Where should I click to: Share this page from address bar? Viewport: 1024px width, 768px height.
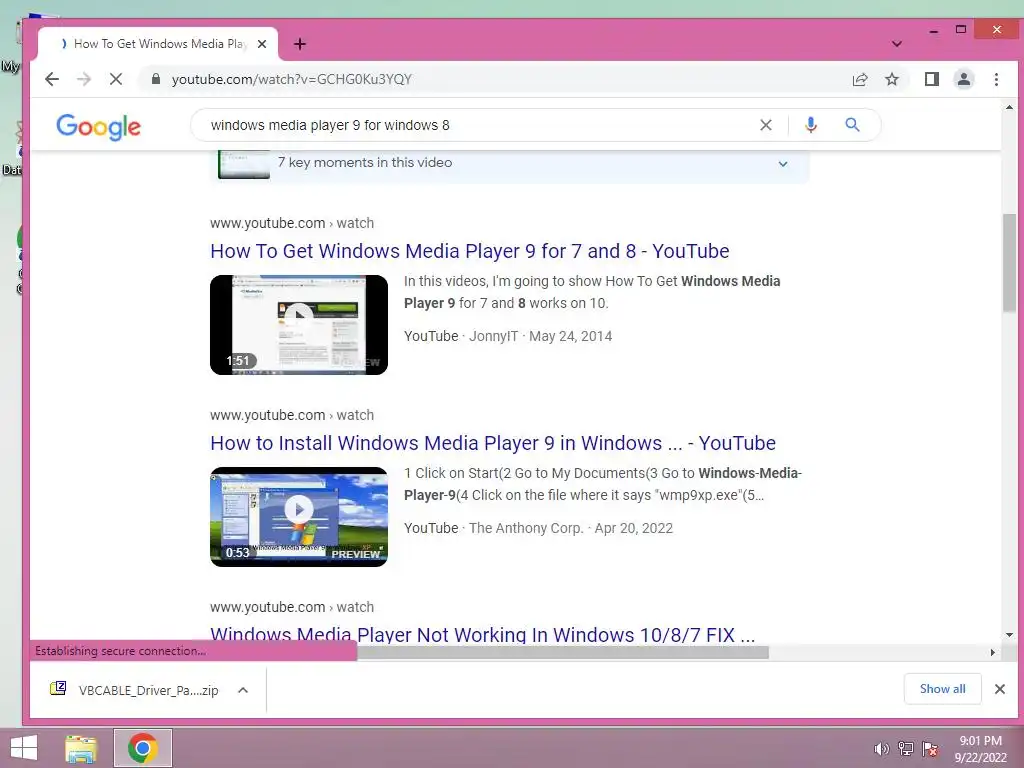860,80
